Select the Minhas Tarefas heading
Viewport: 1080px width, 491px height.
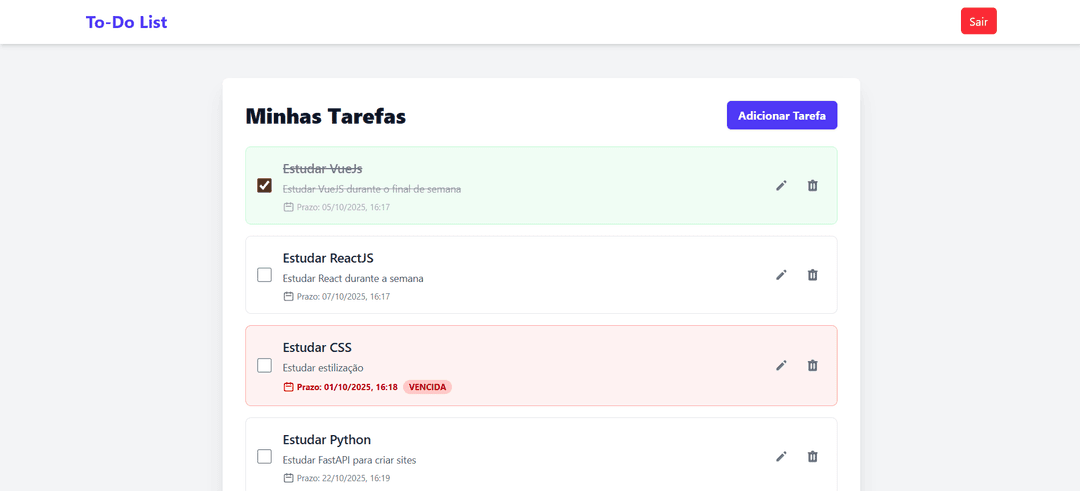click(x=326, y=116)
